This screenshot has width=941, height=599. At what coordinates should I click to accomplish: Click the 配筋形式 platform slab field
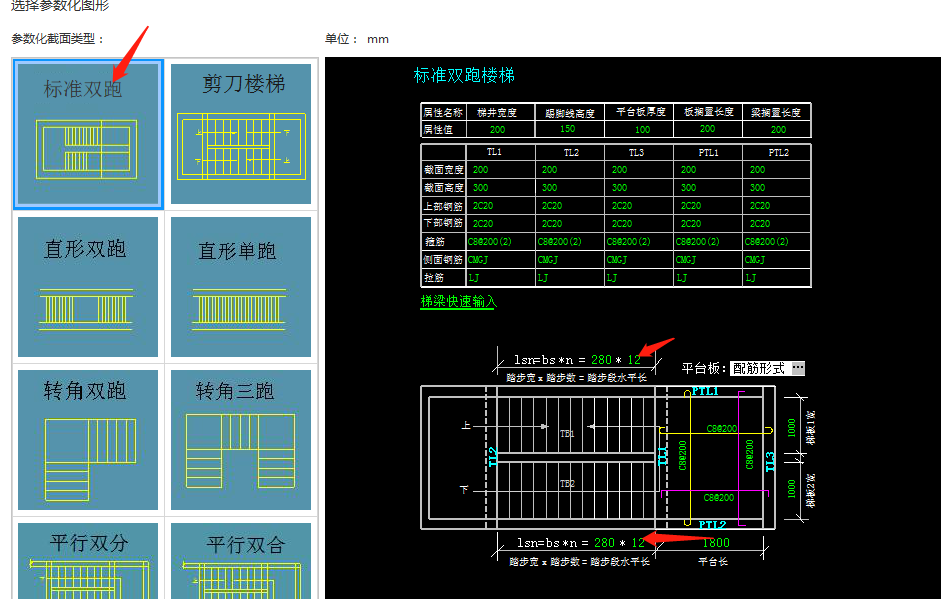[x=760, y=368]
